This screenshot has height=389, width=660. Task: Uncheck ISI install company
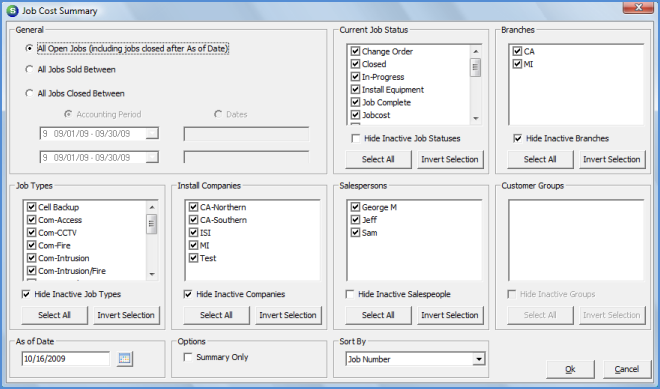click(194, 233)
